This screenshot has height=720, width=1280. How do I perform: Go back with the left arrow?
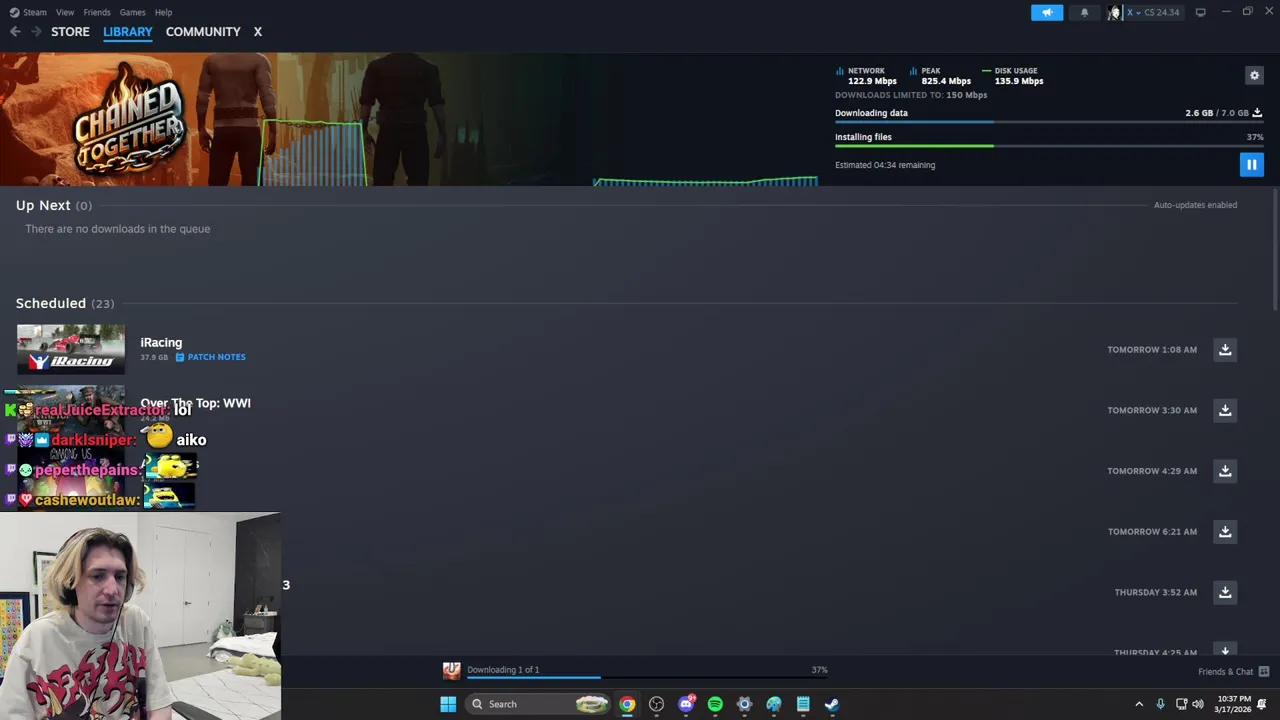(x=15, y=32)
